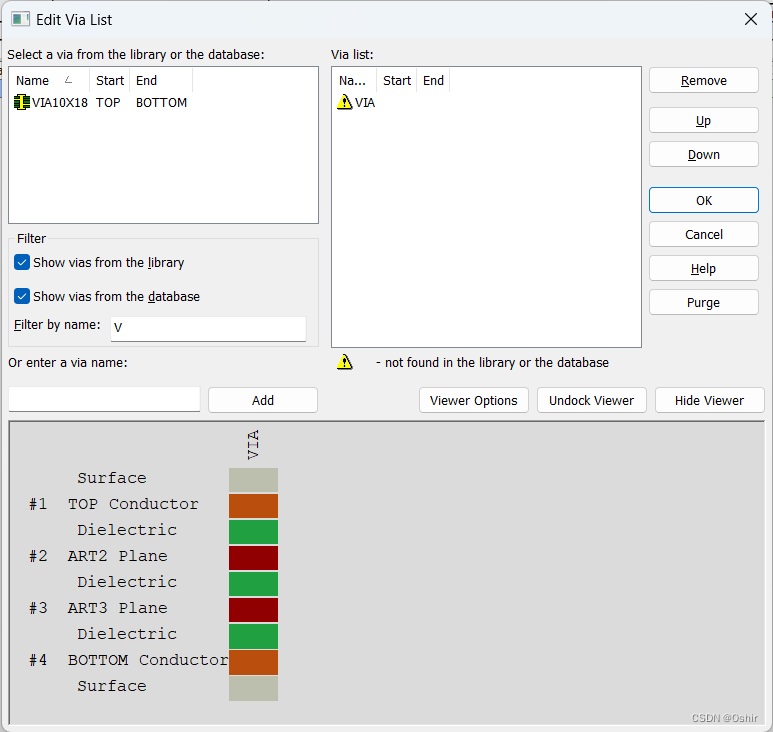Screen dimensions: 773x732
Task: Hide the viewer pane
Action: tap(709, 401)
